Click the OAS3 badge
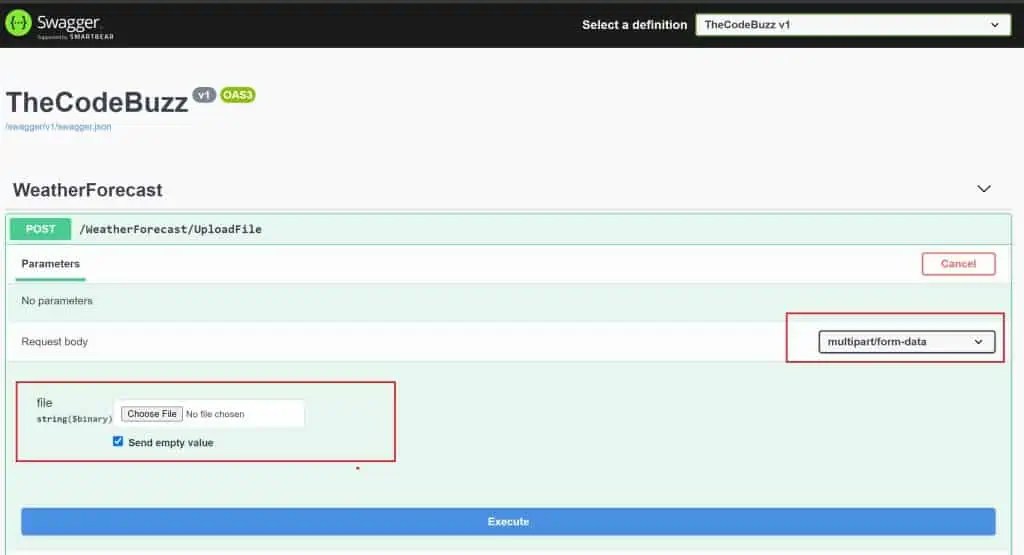1024x555 pixels. (x=238, y=95)
